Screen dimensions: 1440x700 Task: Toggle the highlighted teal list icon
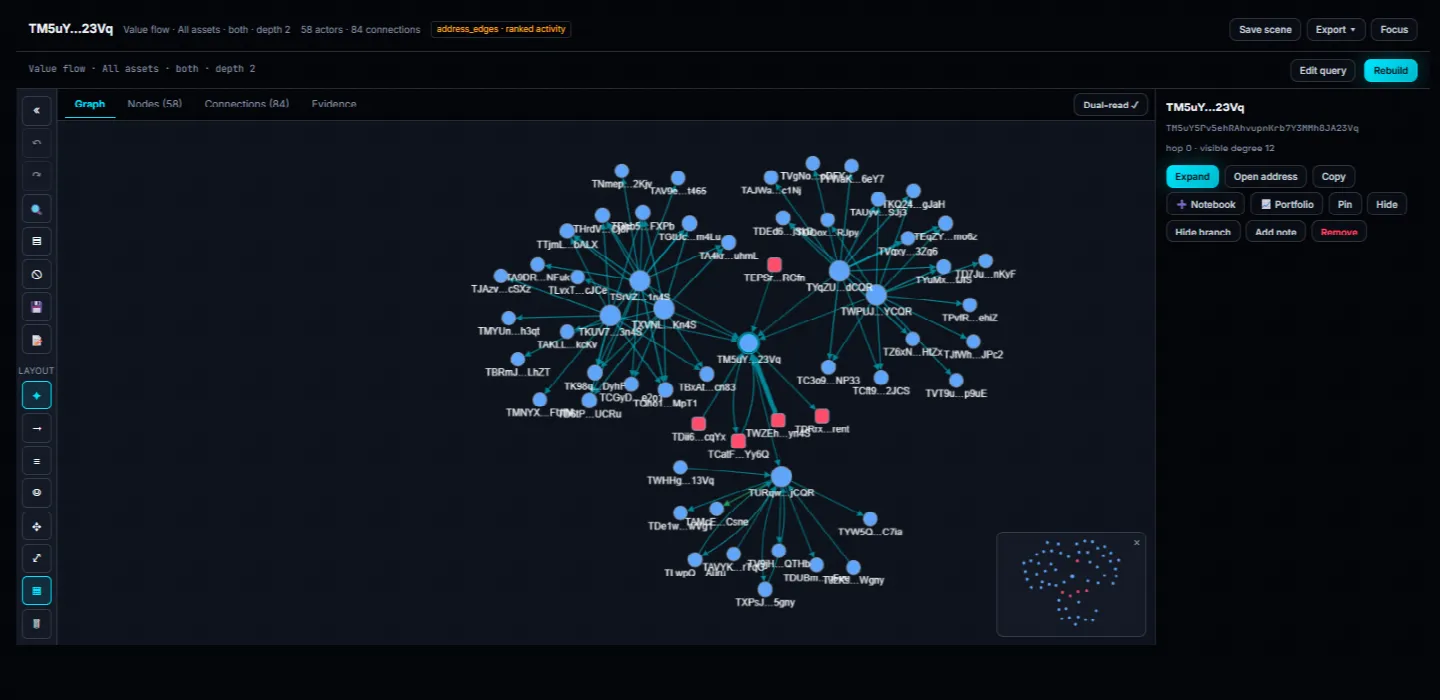37,591
